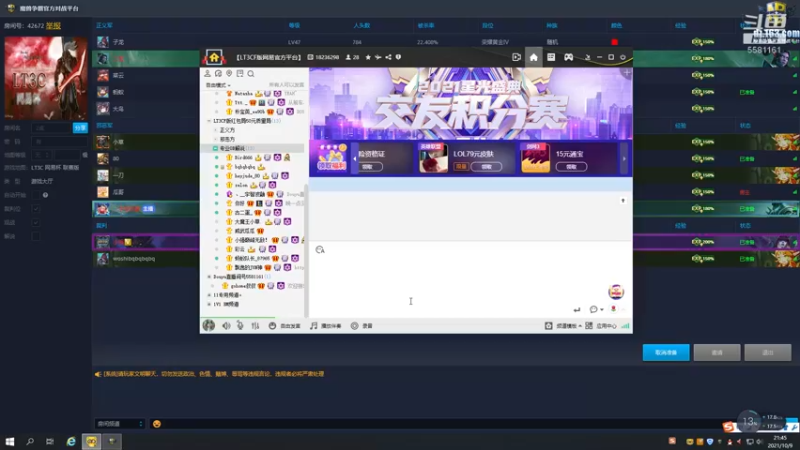Open the 频道模板 template menu
800x450 pixels.
pyautogui.click(x=563, y=326)
